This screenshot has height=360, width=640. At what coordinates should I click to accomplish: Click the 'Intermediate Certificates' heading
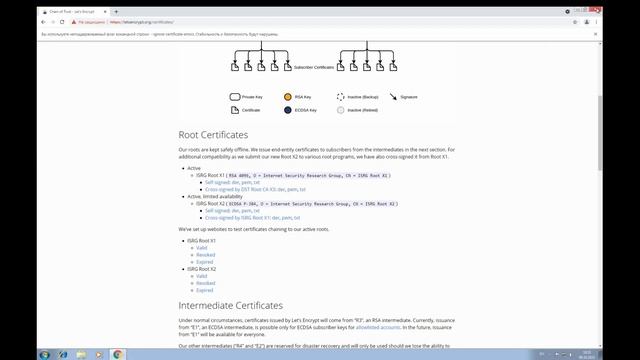tap(231, 305)
